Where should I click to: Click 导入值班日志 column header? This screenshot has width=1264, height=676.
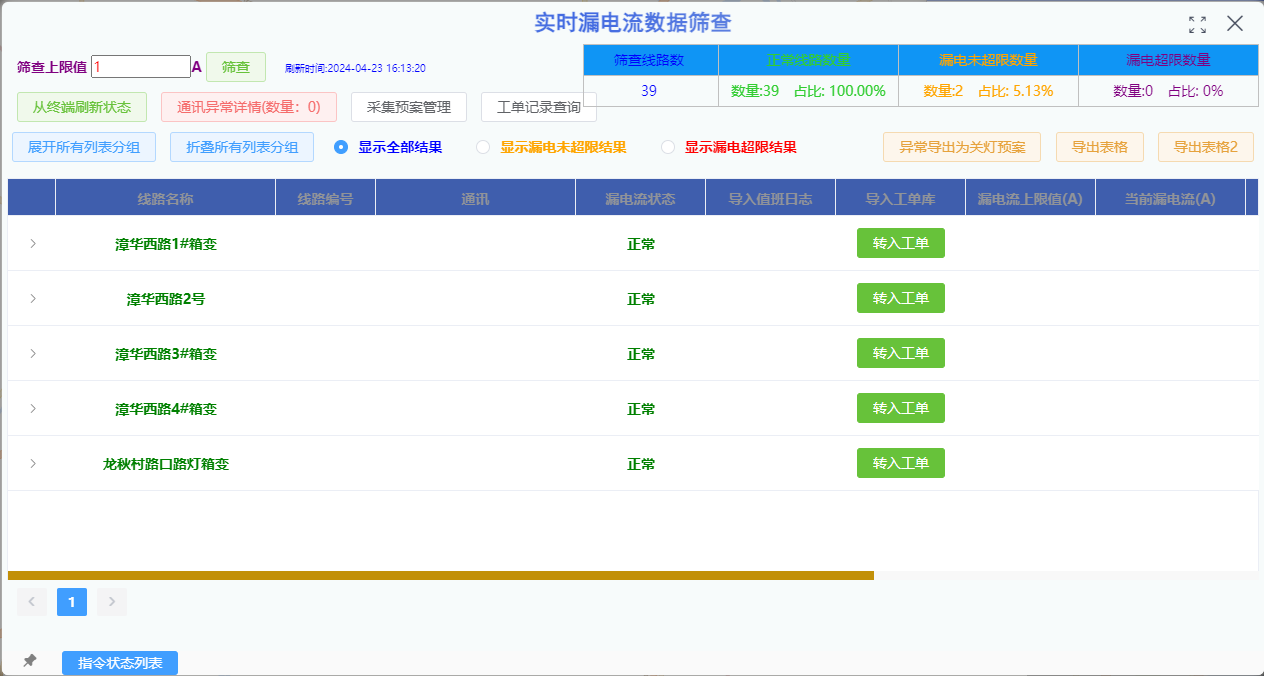pyautogui.click(x=771, y=198)
